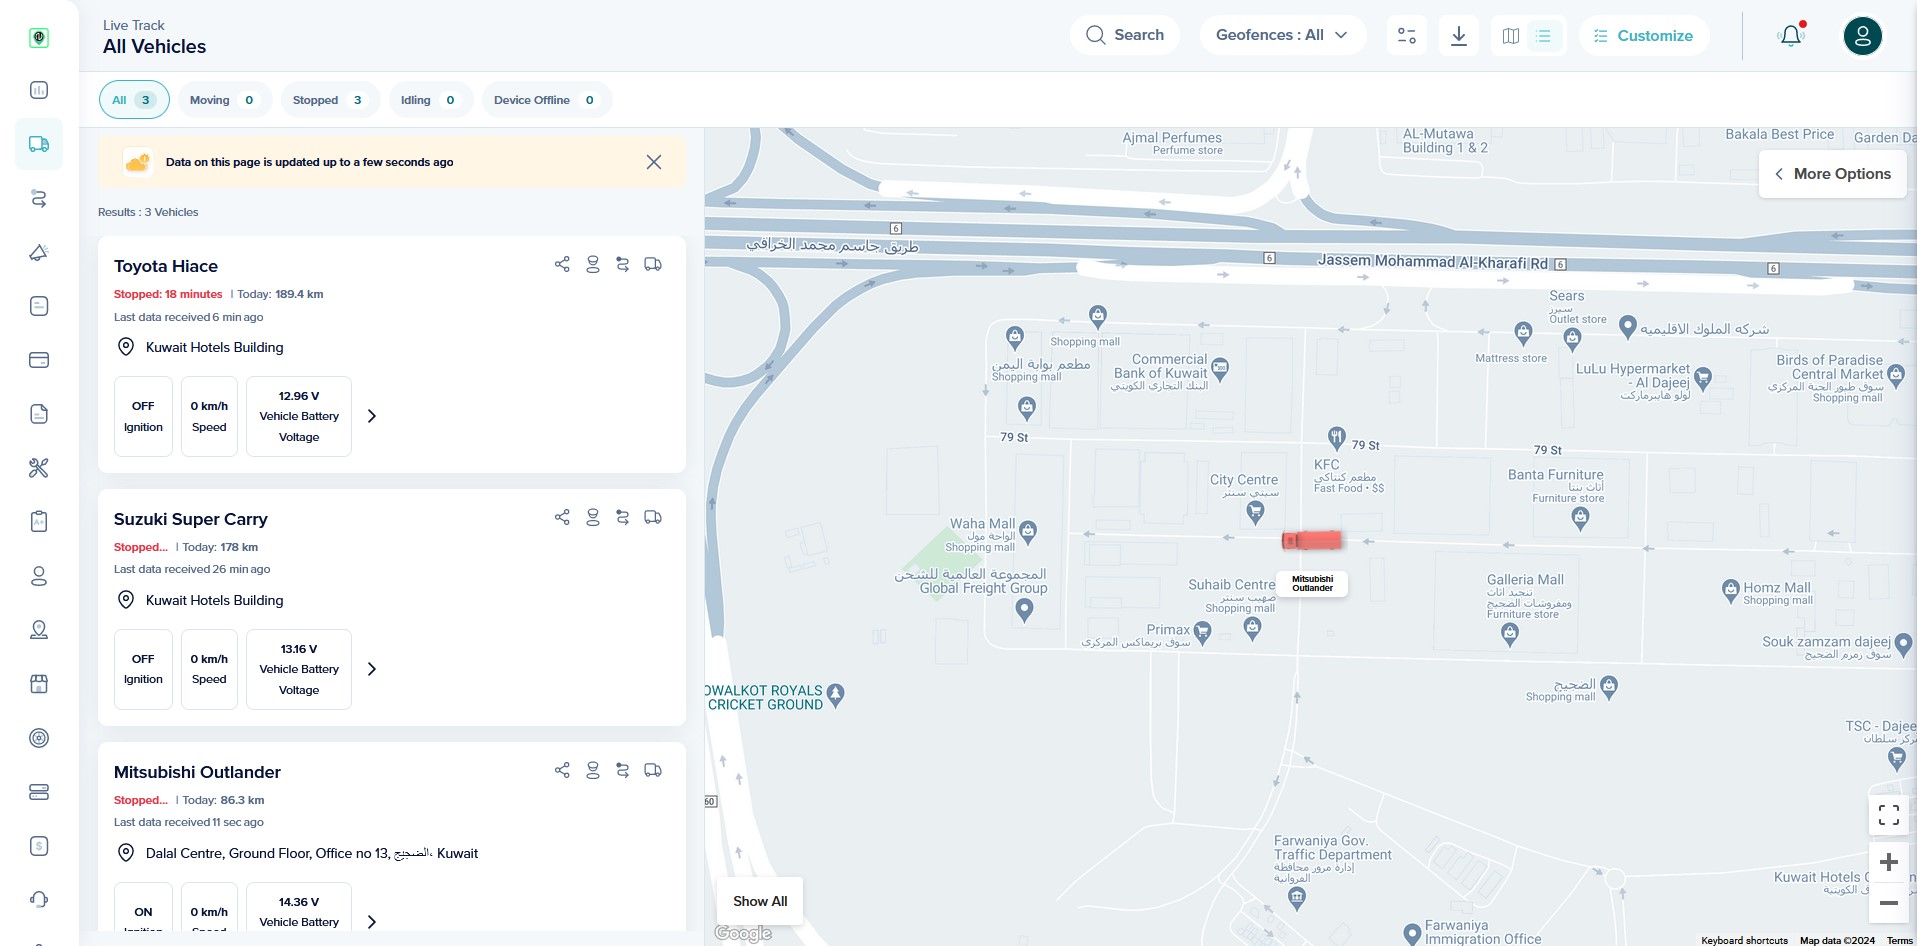Click the driver icon on Mitsubishi Outlander card
This screenshot has height=946, width=1917.
point(593,770)
